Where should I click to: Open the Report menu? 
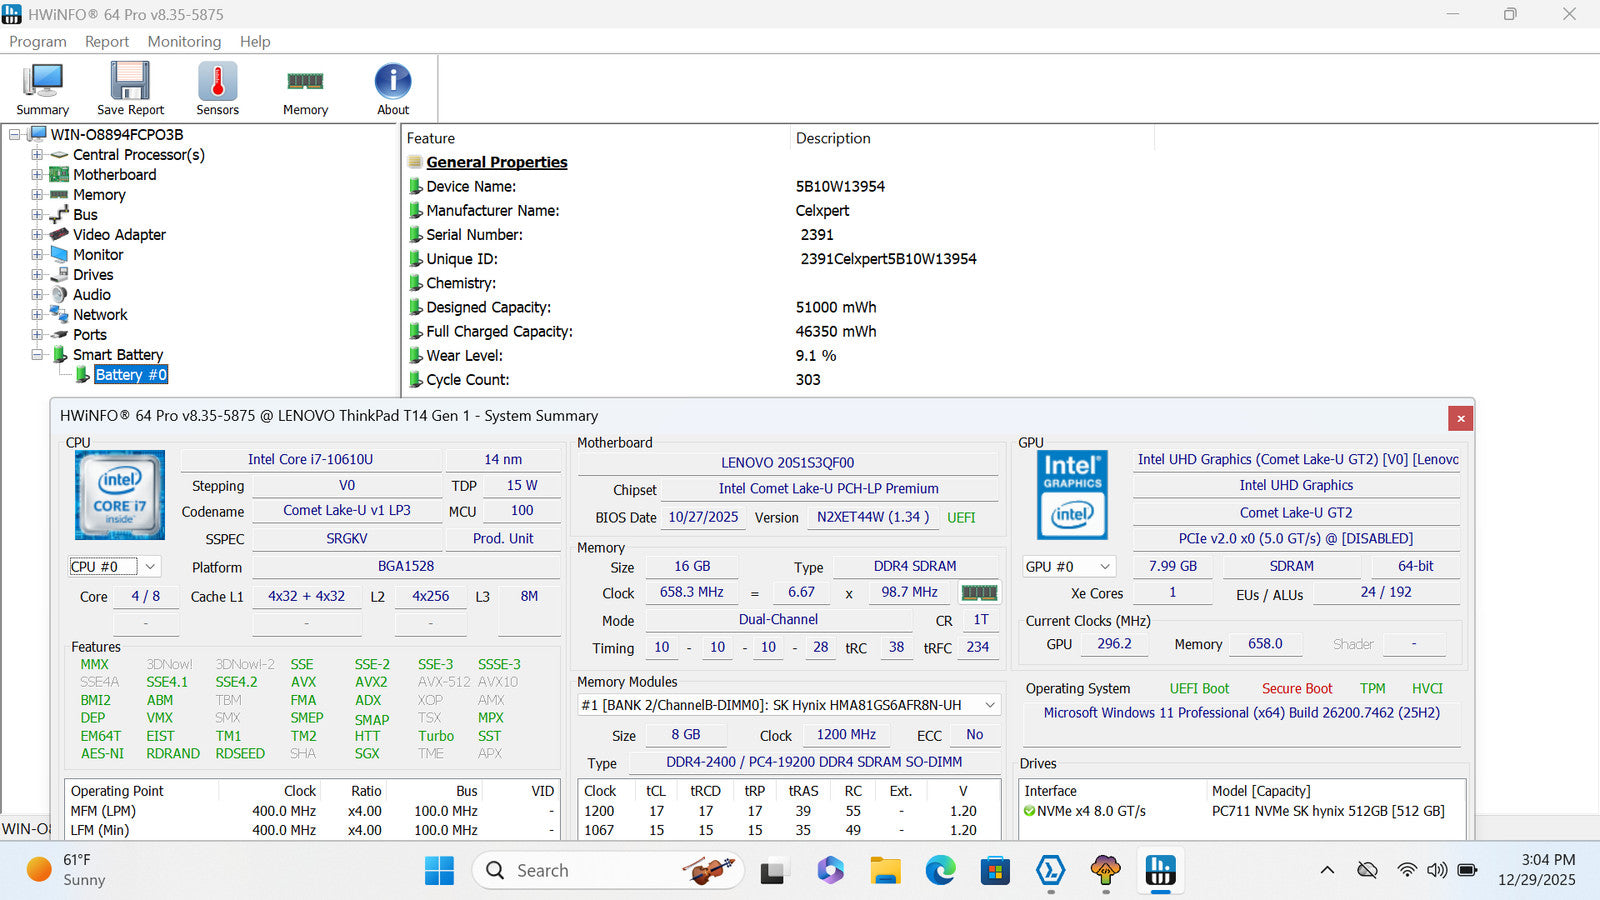coord(106,41)
